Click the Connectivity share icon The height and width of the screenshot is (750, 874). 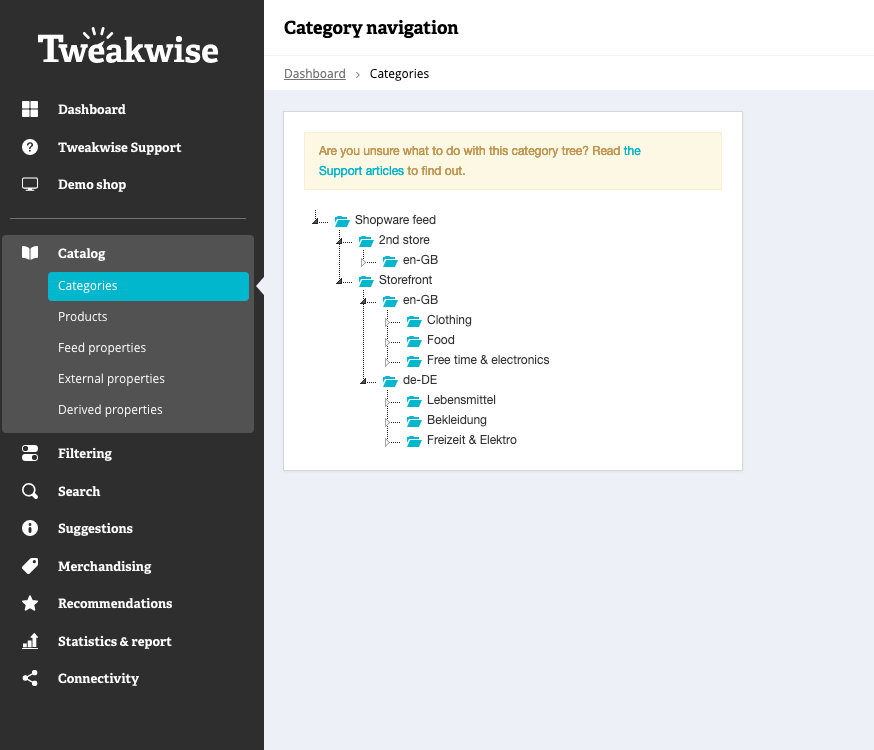pos(30,678)
